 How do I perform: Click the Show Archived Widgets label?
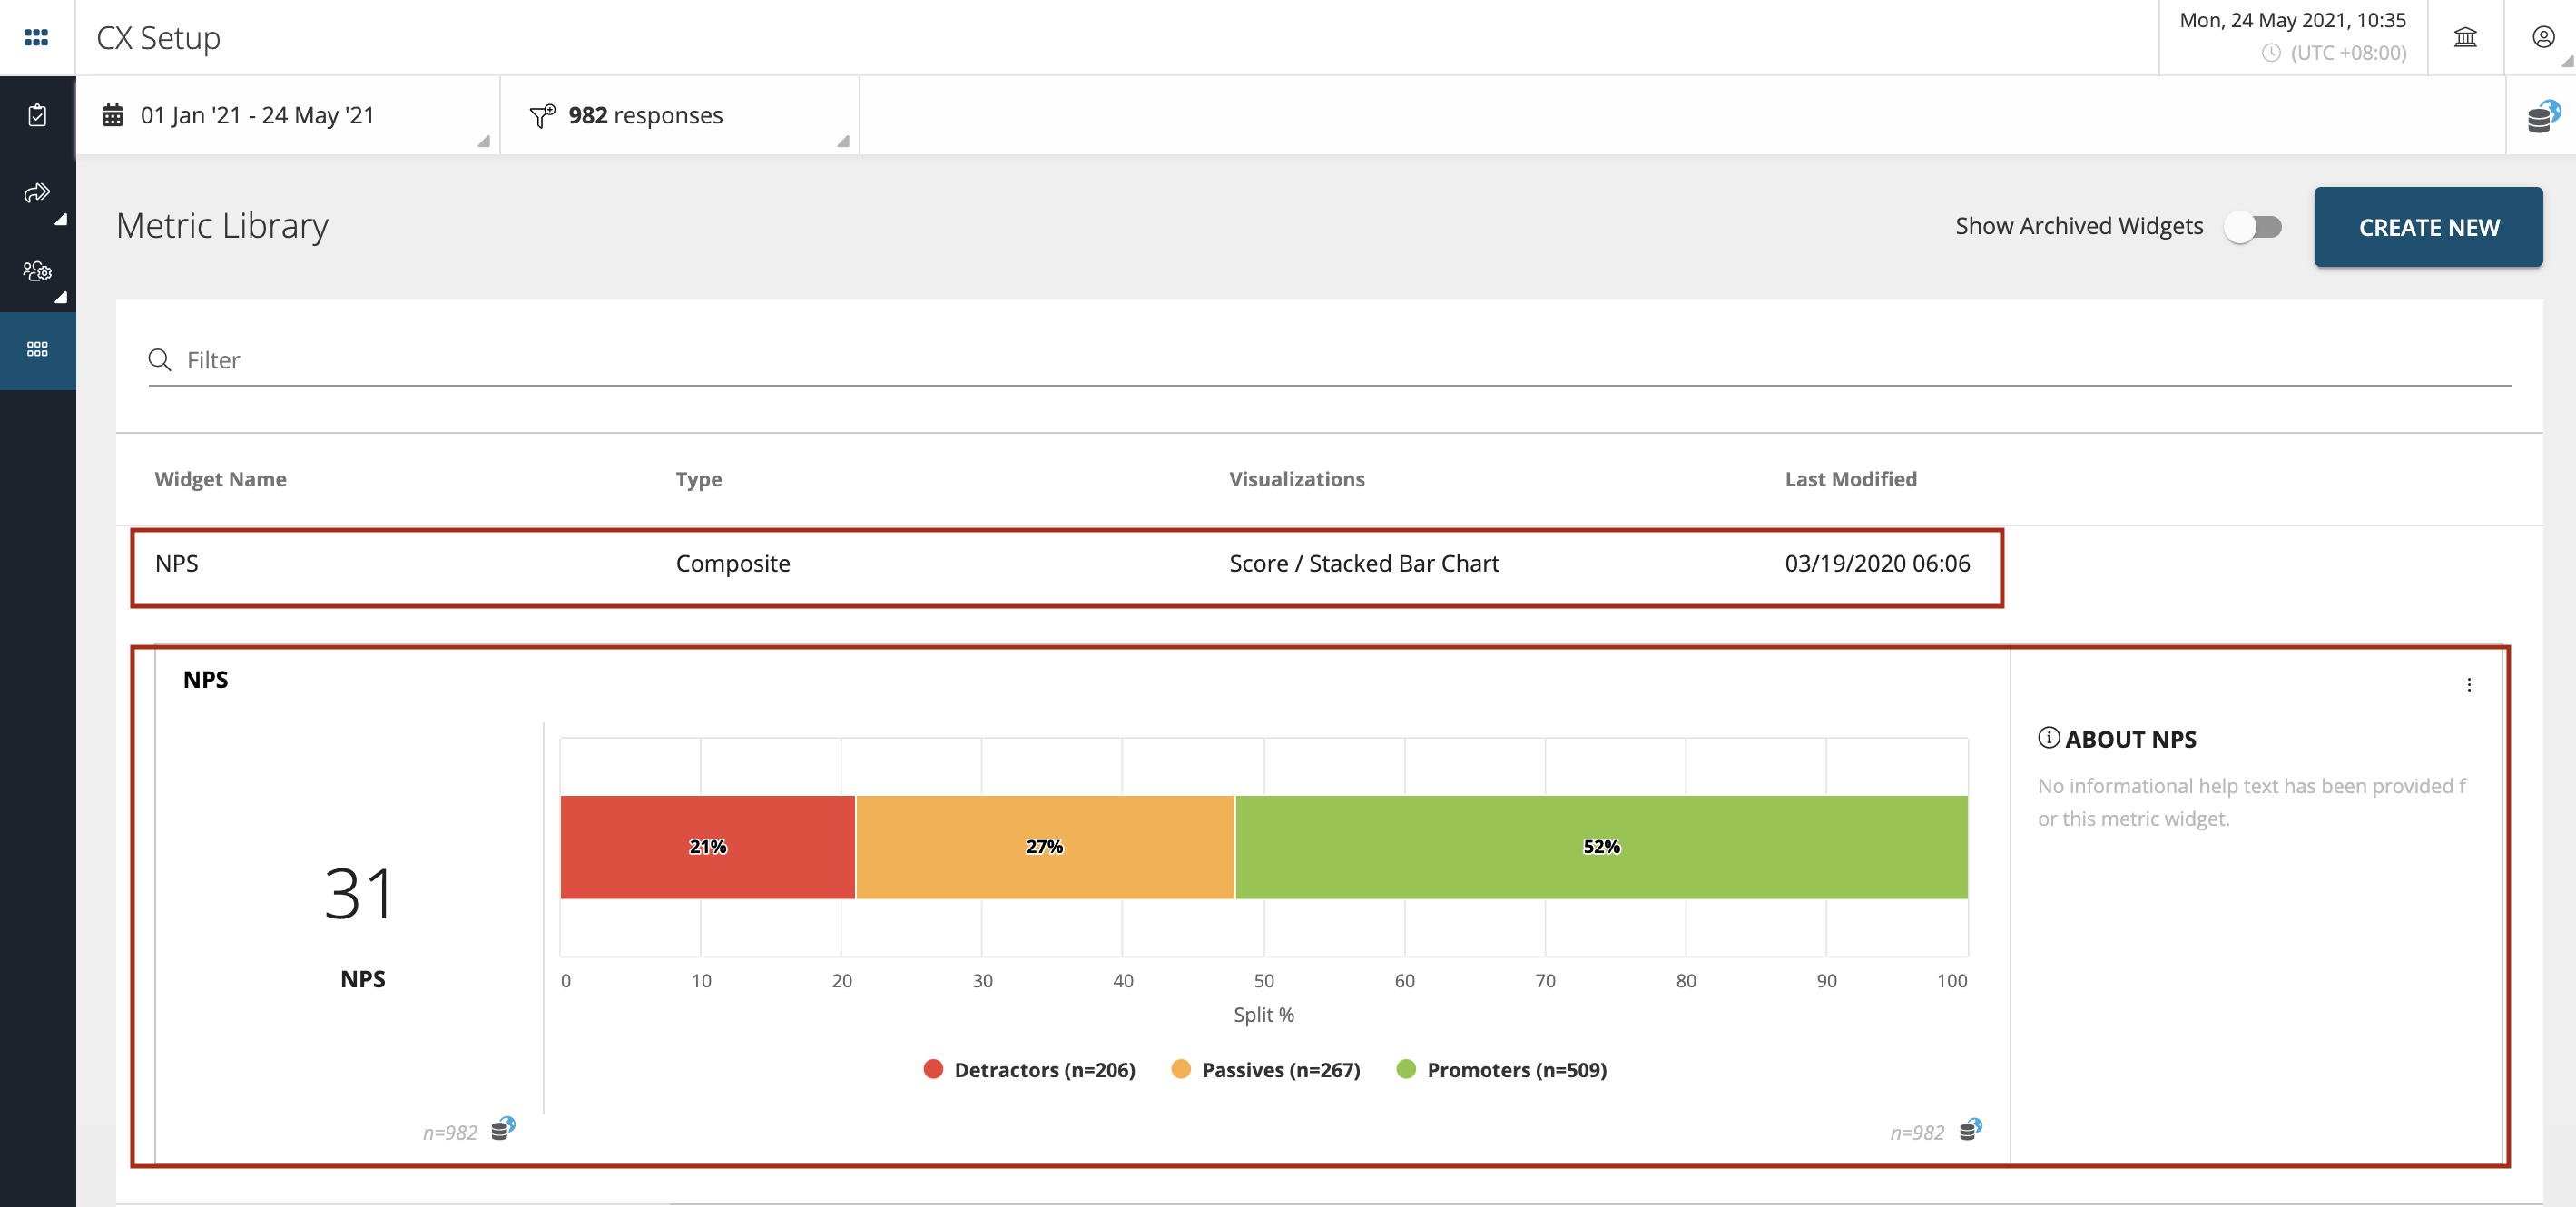tap(2078, 226)
